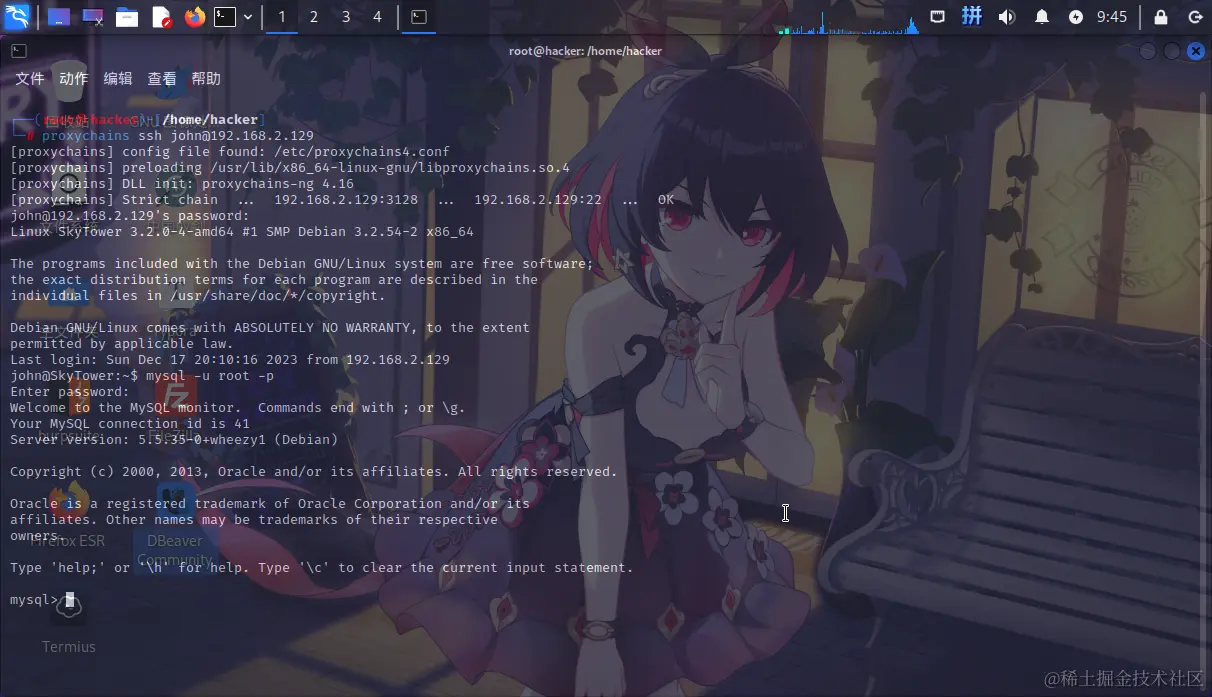Close the terminal window

[1195, 51]
